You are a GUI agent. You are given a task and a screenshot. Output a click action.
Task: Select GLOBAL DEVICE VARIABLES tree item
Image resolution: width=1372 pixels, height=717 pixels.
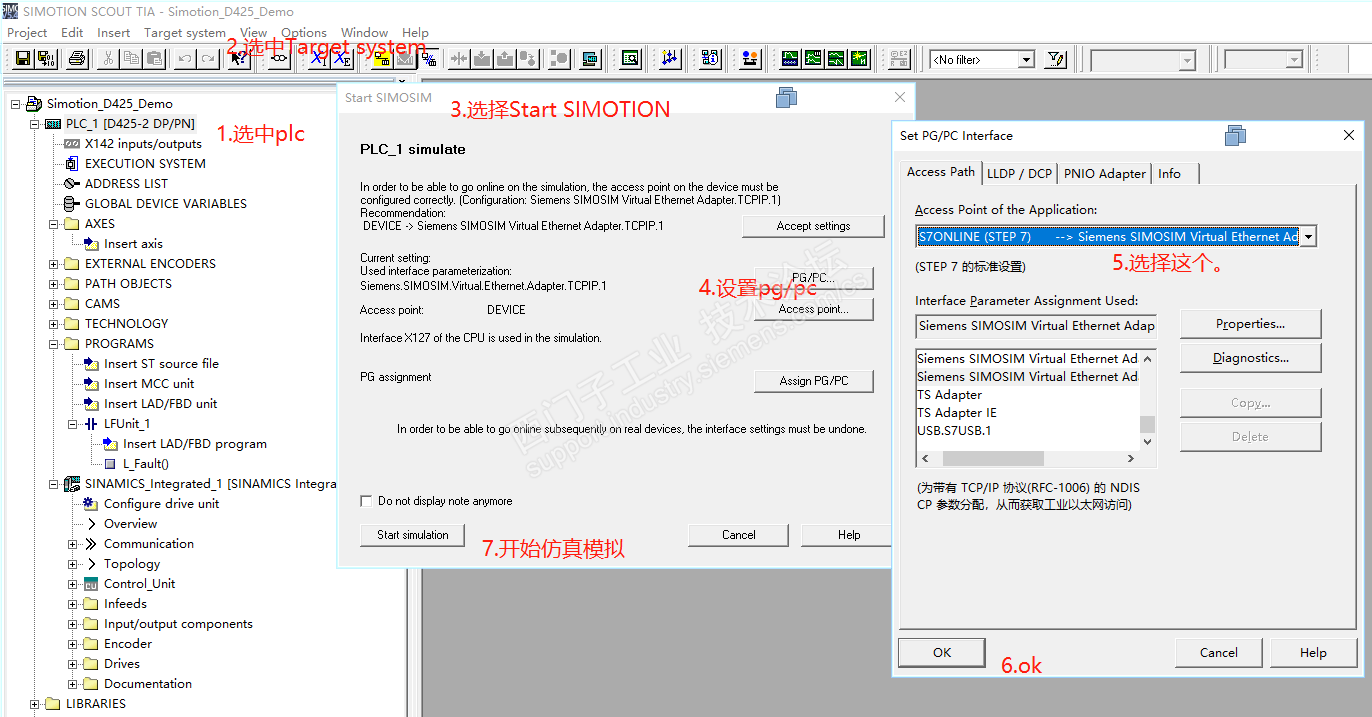[x=165, y=203]
